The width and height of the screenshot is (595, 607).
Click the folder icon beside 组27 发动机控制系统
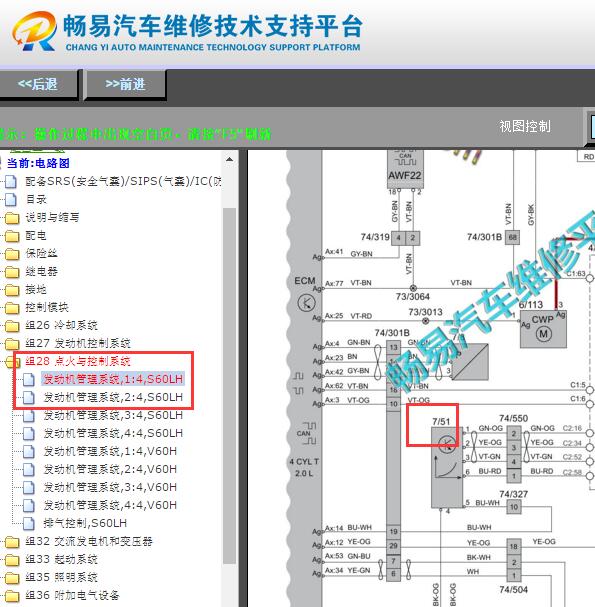[12, 344]
